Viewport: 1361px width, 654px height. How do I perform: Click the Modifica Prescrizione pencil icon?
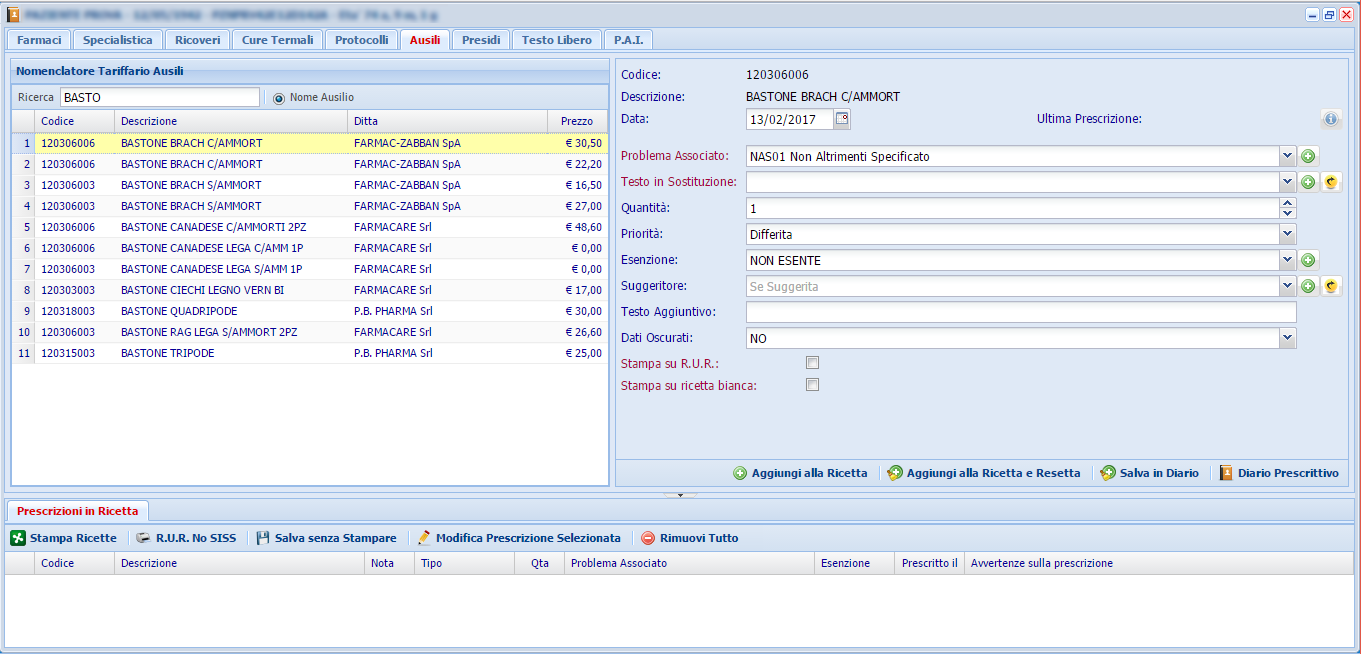tap(424, 538)
